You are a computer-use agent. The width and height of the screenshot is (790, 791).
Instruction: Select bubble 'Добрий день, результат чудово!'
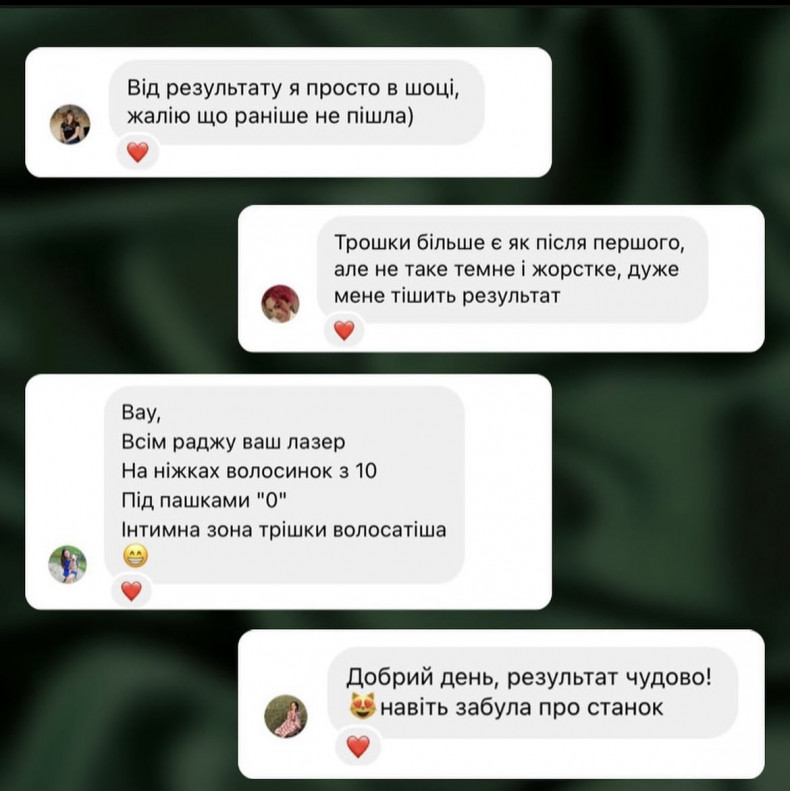coord(532,693)
